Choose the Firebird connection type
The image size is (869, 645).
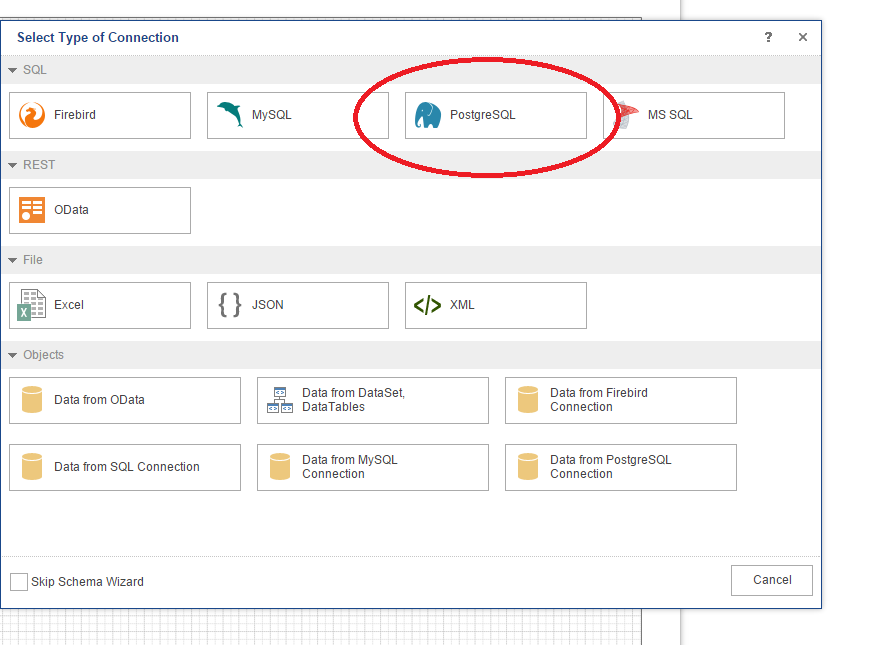100,115
